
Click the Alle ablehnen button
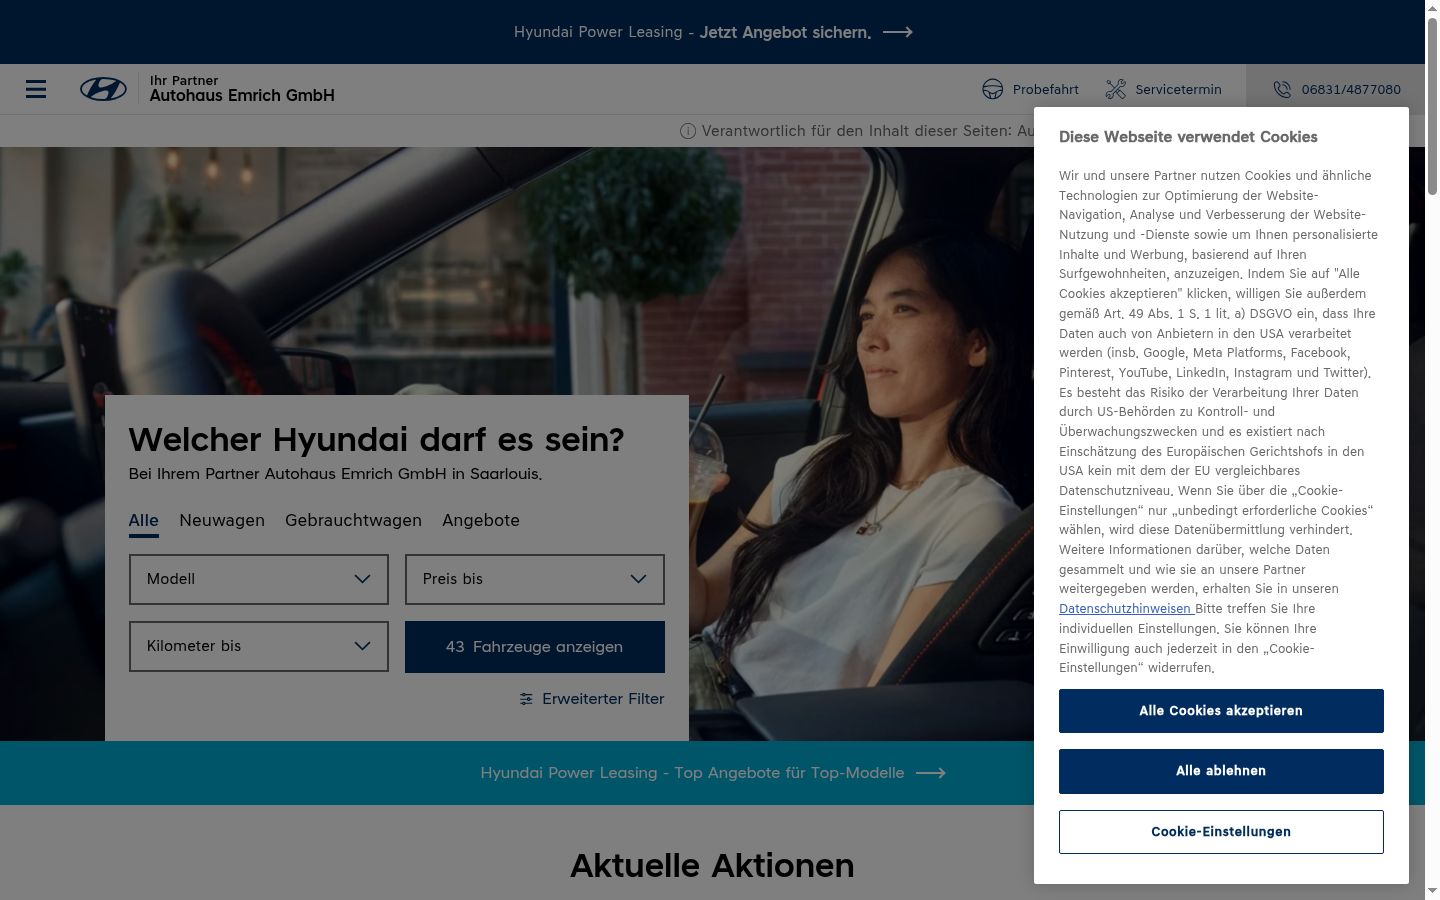[x=1221, y=771]
